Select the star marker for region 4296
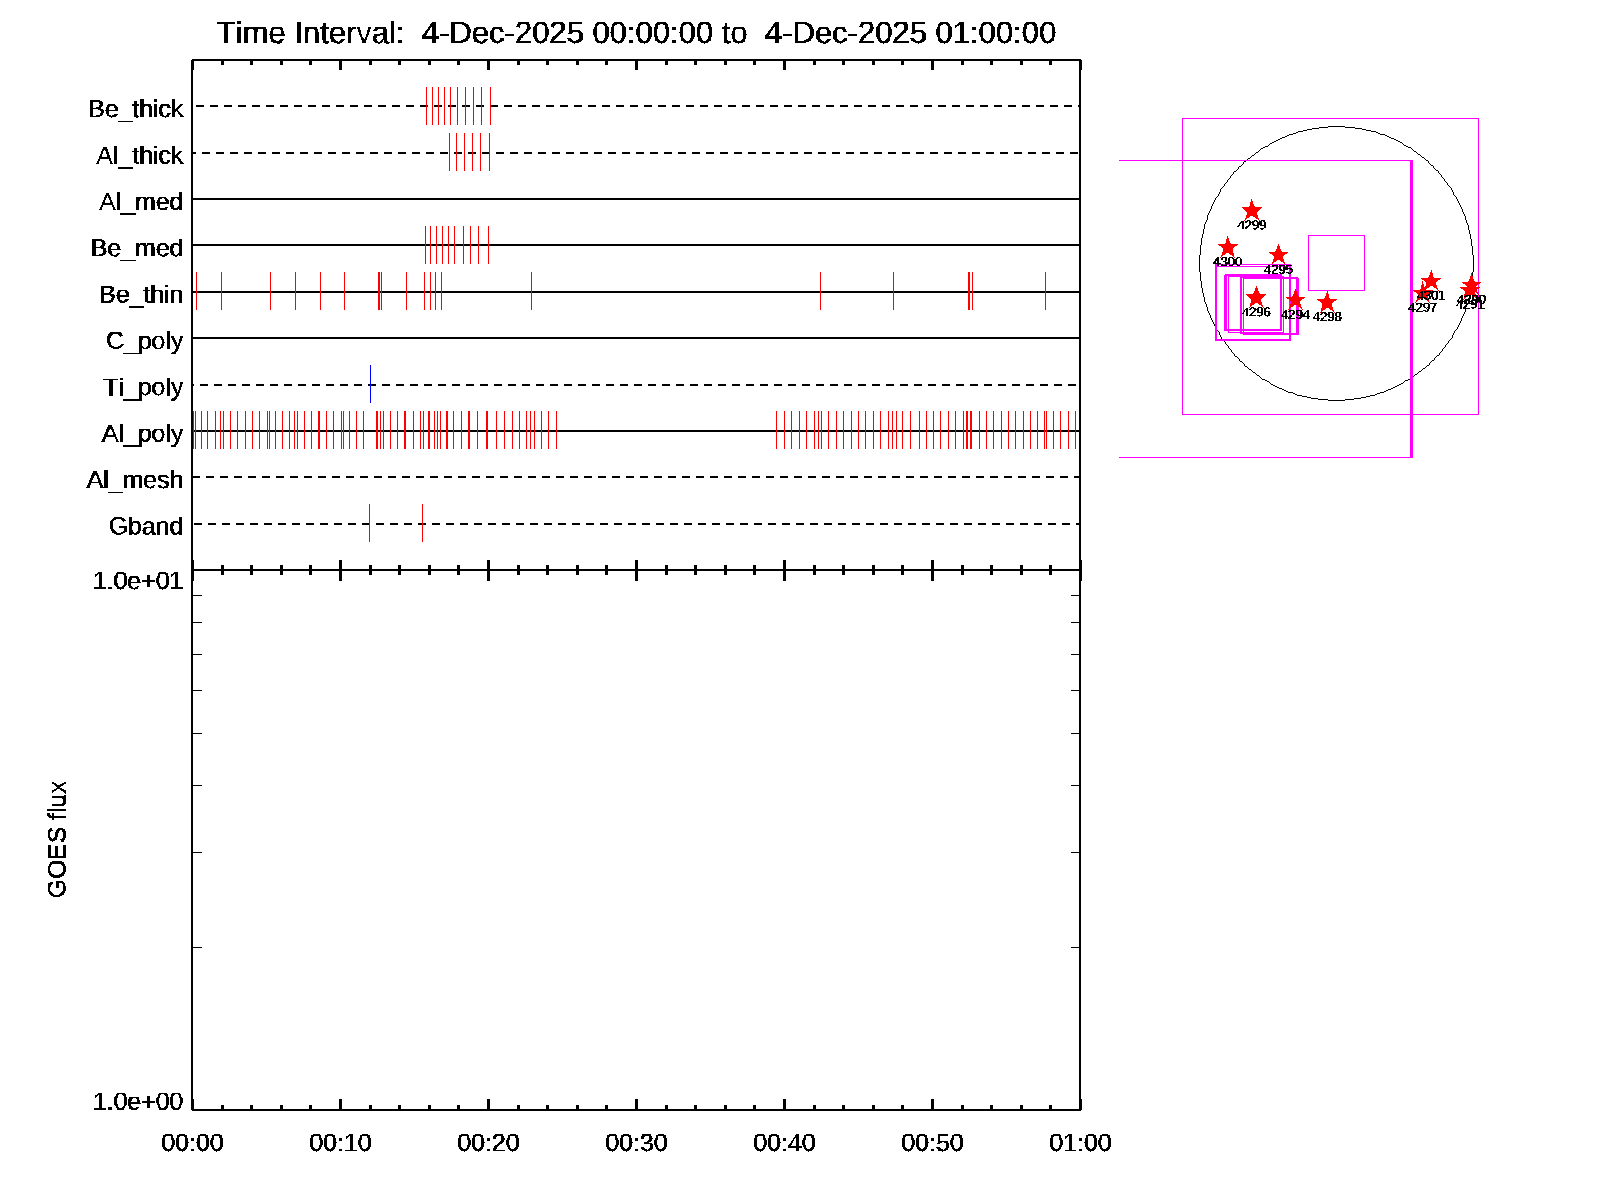1600x1200 pixels. point(1256,297)
